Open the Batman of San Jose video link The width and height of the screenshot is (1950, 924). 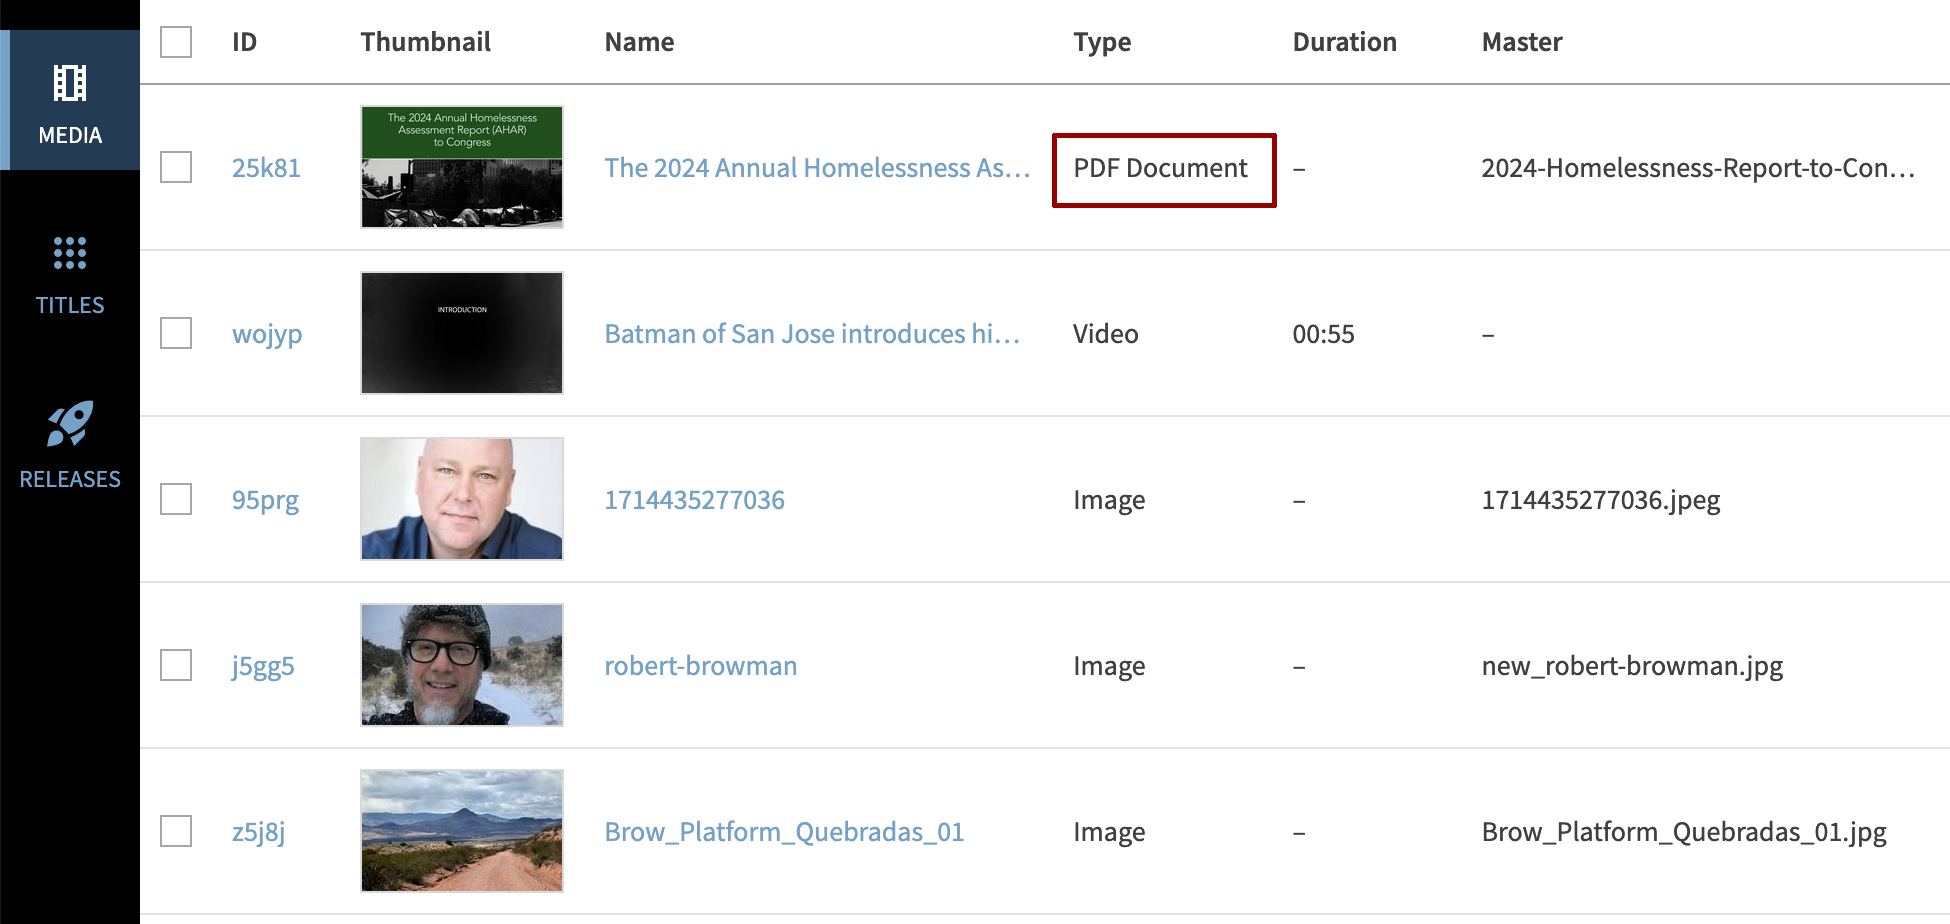(812, 333)
